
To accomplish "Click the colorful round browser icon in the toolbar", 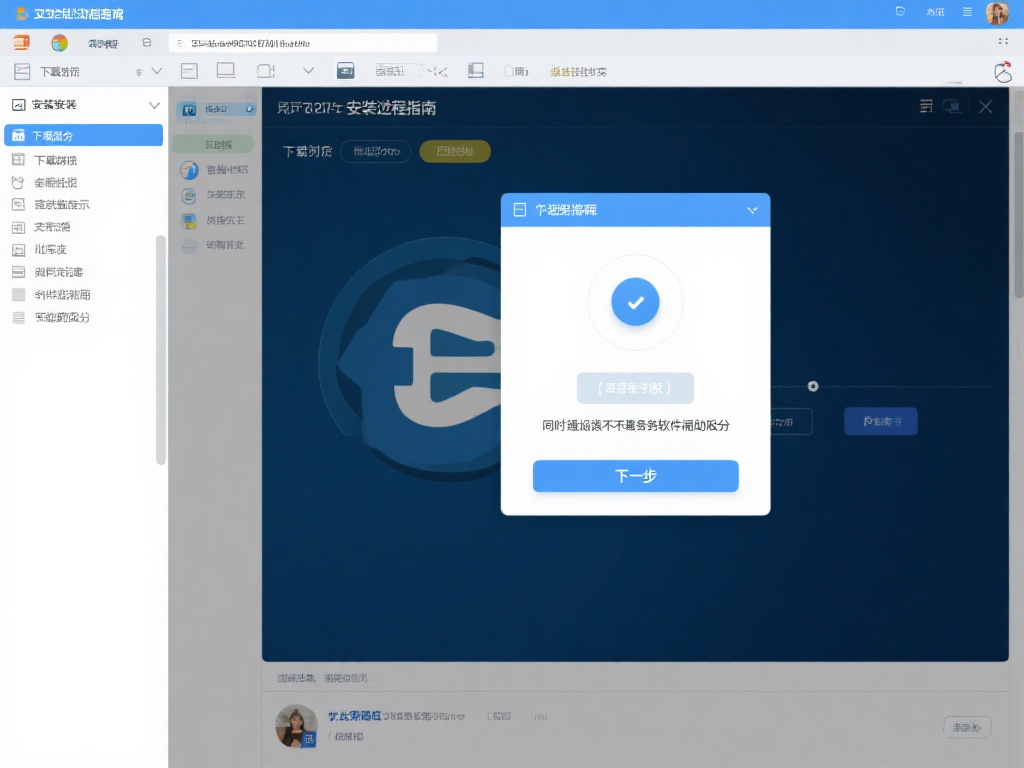I will pyautogui.click(x=60, y=43).
